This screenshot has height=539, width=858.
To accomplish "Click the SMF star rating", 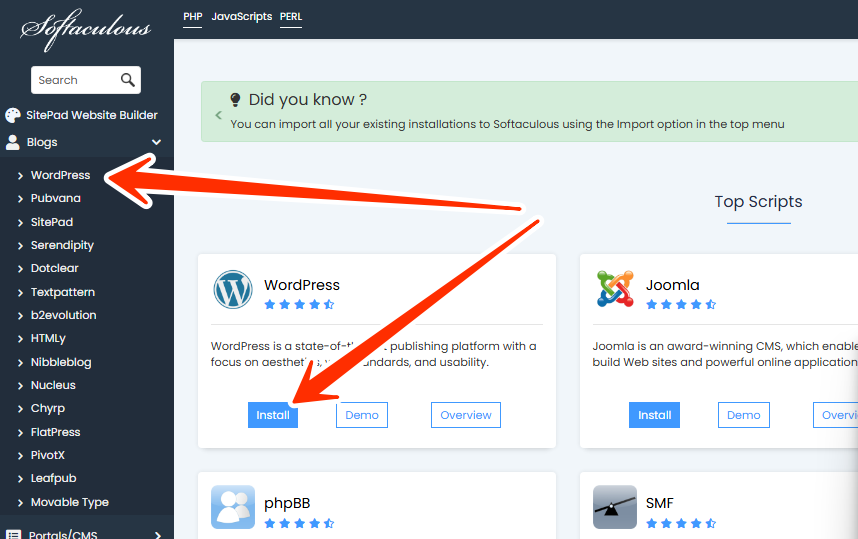I will click(681, 523).
